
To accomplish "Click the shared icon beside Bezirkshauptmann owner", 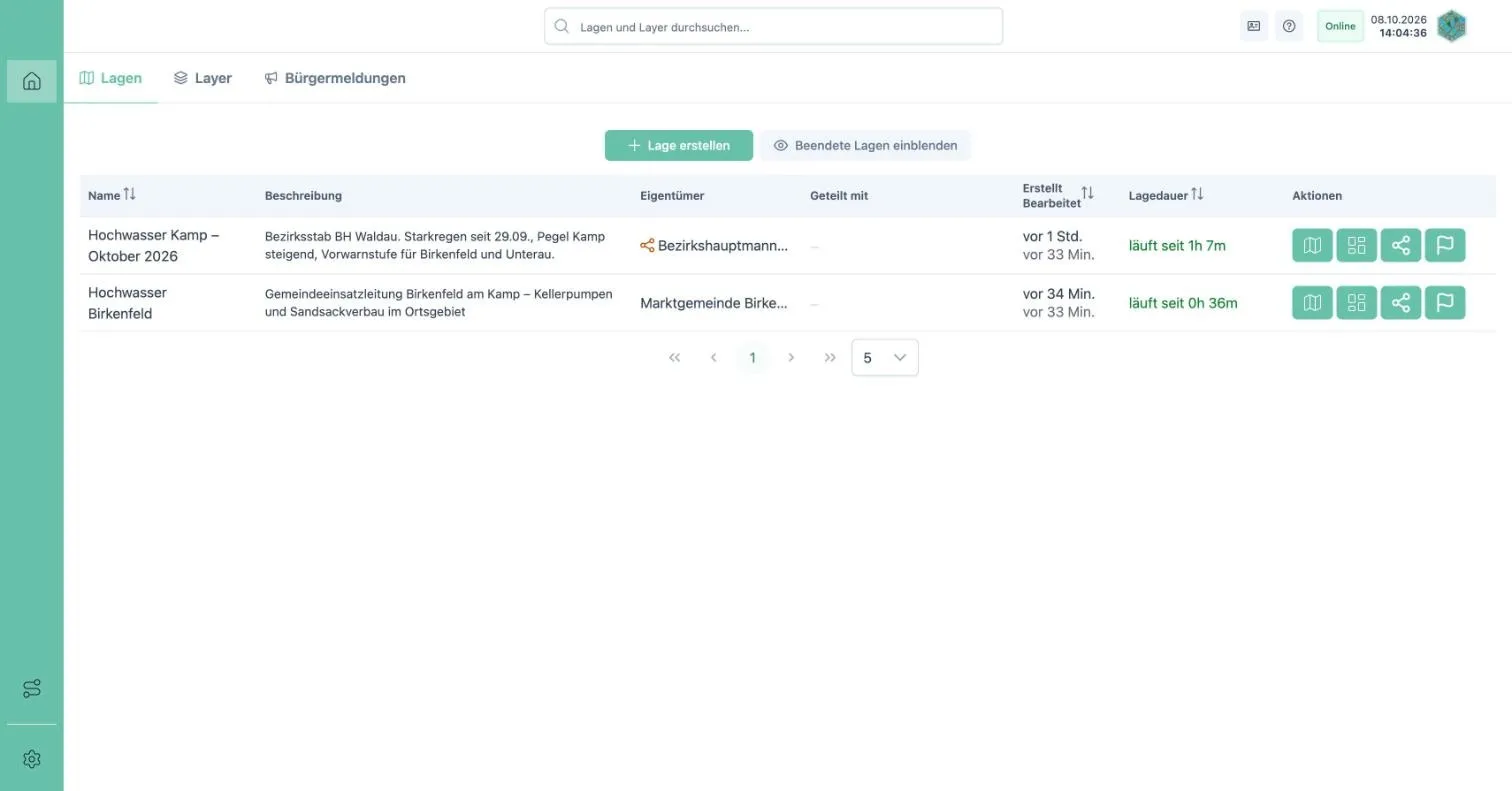I will pyautogui.click(x=647, y=245).
